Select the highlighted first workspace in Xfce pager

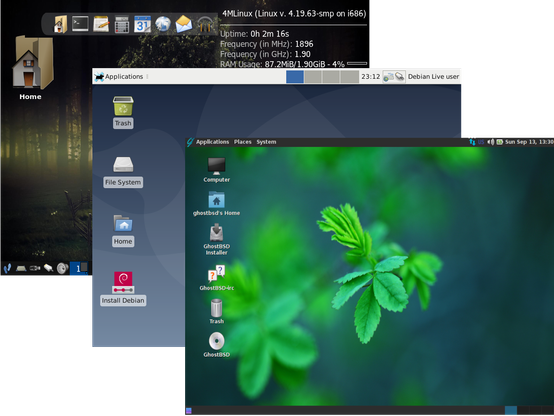[295, 77]
